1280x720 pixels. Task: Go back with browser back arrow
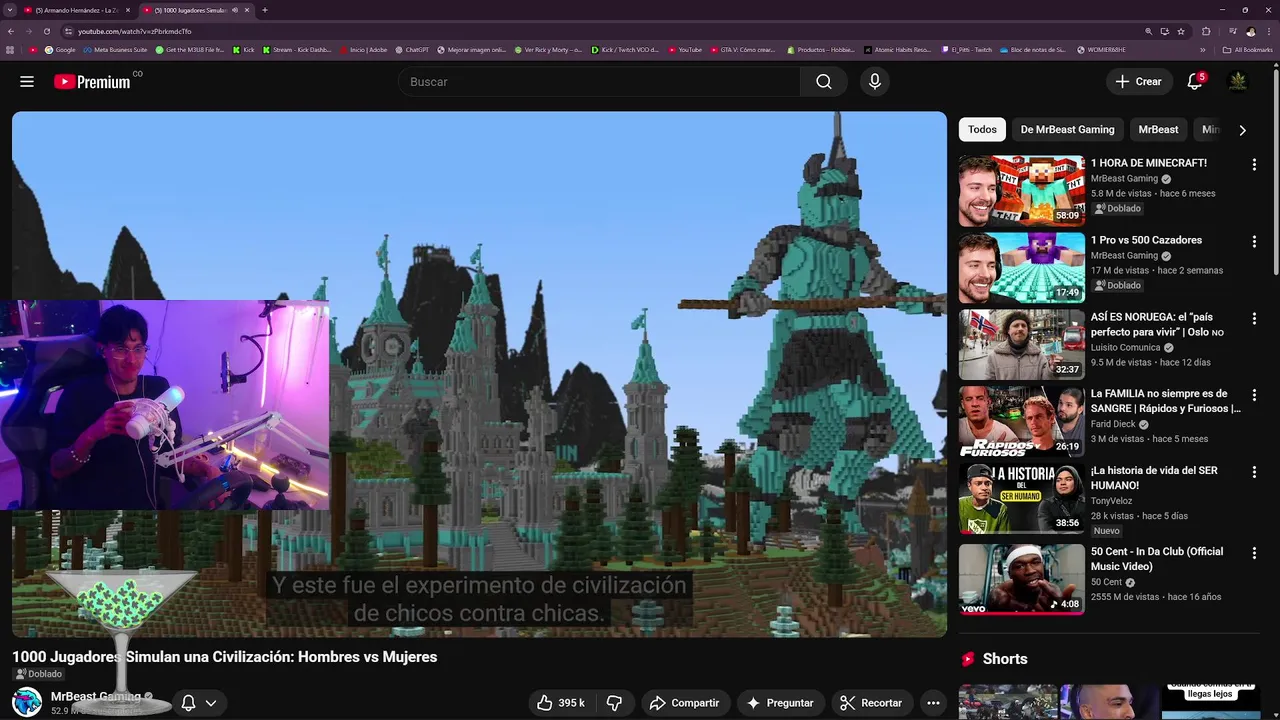(x=12, y=31)
